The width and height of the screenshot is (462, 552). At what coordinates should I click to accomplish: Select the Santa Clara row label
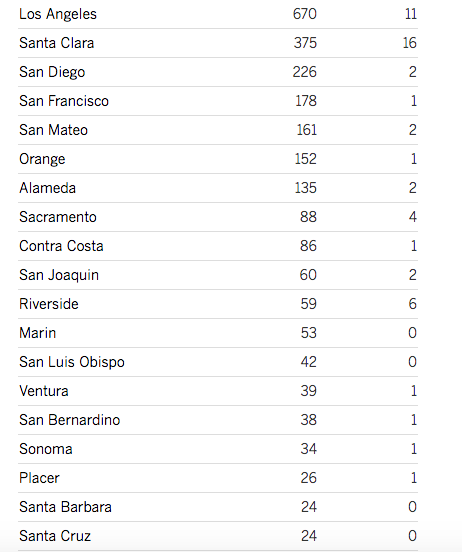pyautogui.click(x=57, y=43)
